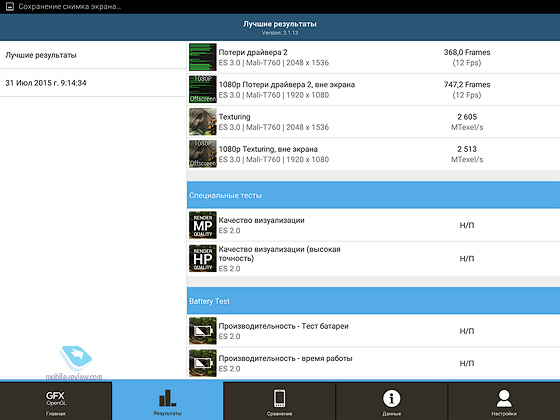Select the 31 Июл 2015 result entry
Viewport: 560px width, 420px height.
point(93,83)
